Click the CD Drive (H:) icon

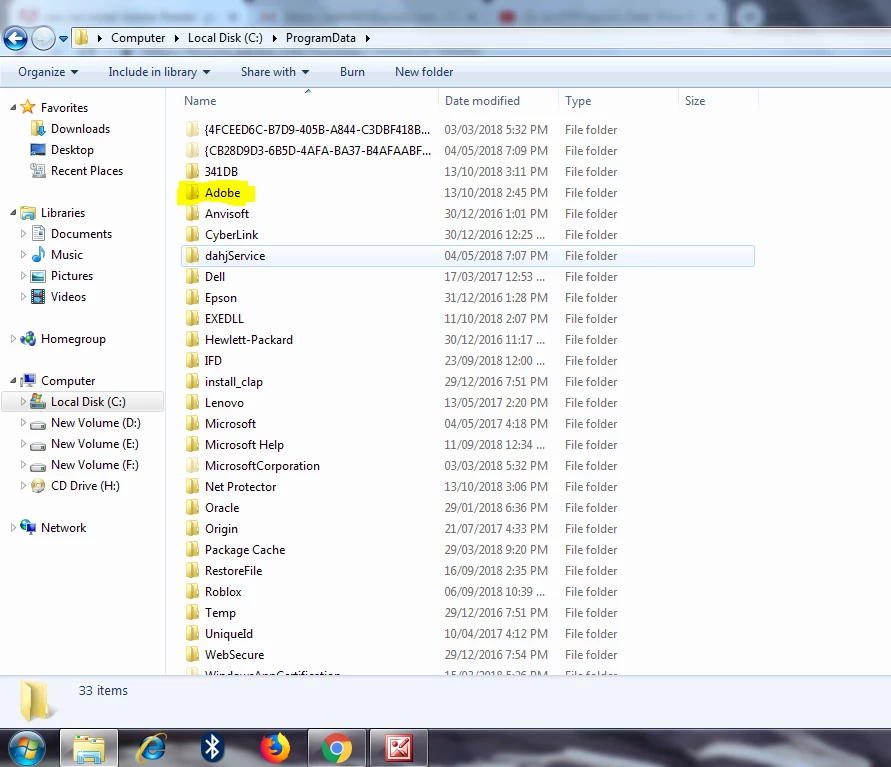38,486
